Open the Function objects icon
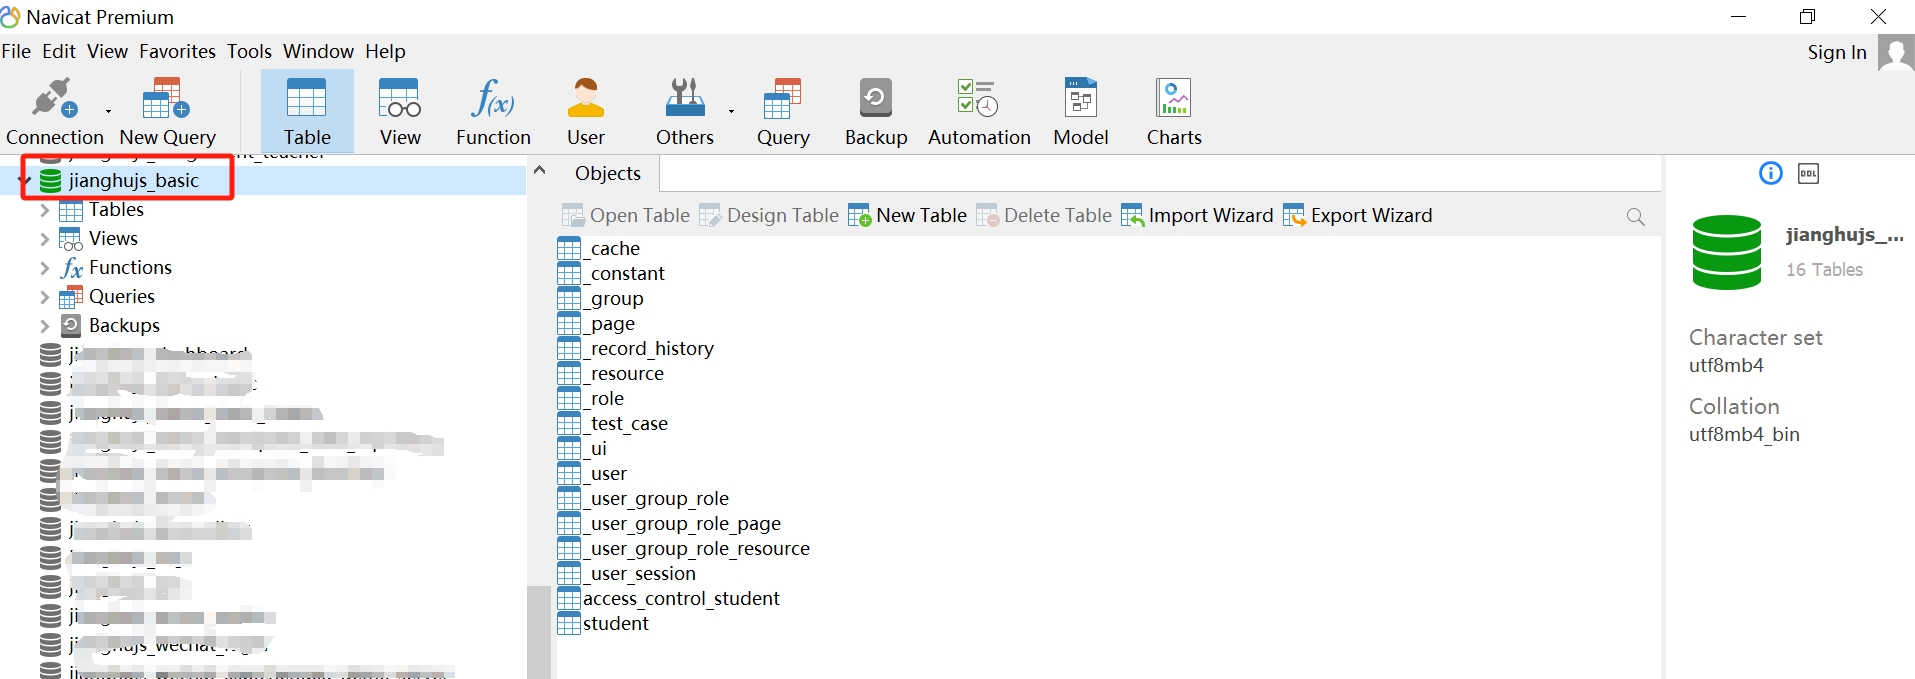1915x679 pixels. coord(493,110)
